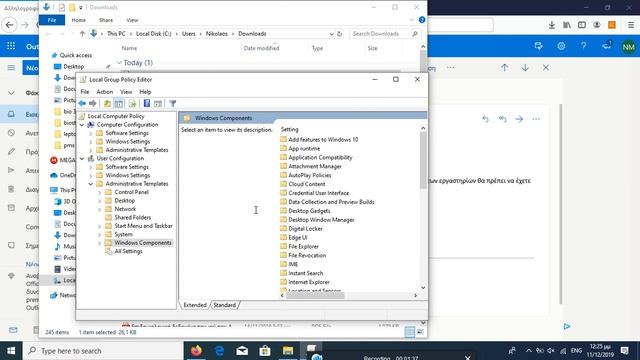Open the AutoPlay Policies folder
This screenshot has height=360, width=640.
(309, 175)
